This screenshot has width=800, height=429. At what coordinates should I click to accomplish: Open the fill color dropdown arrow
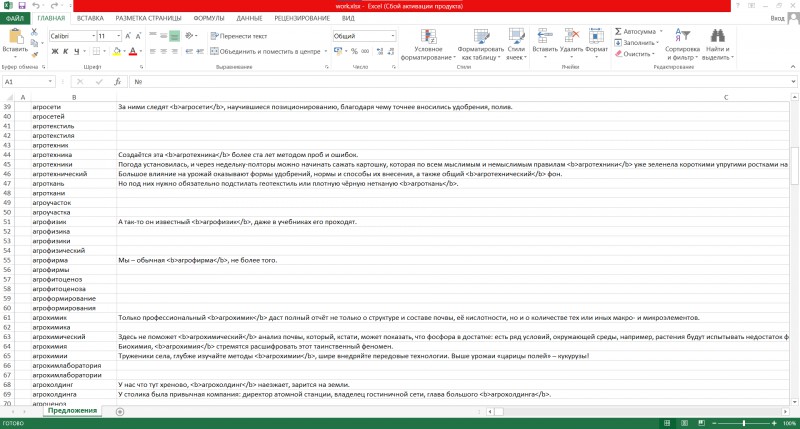coord(124,51)
